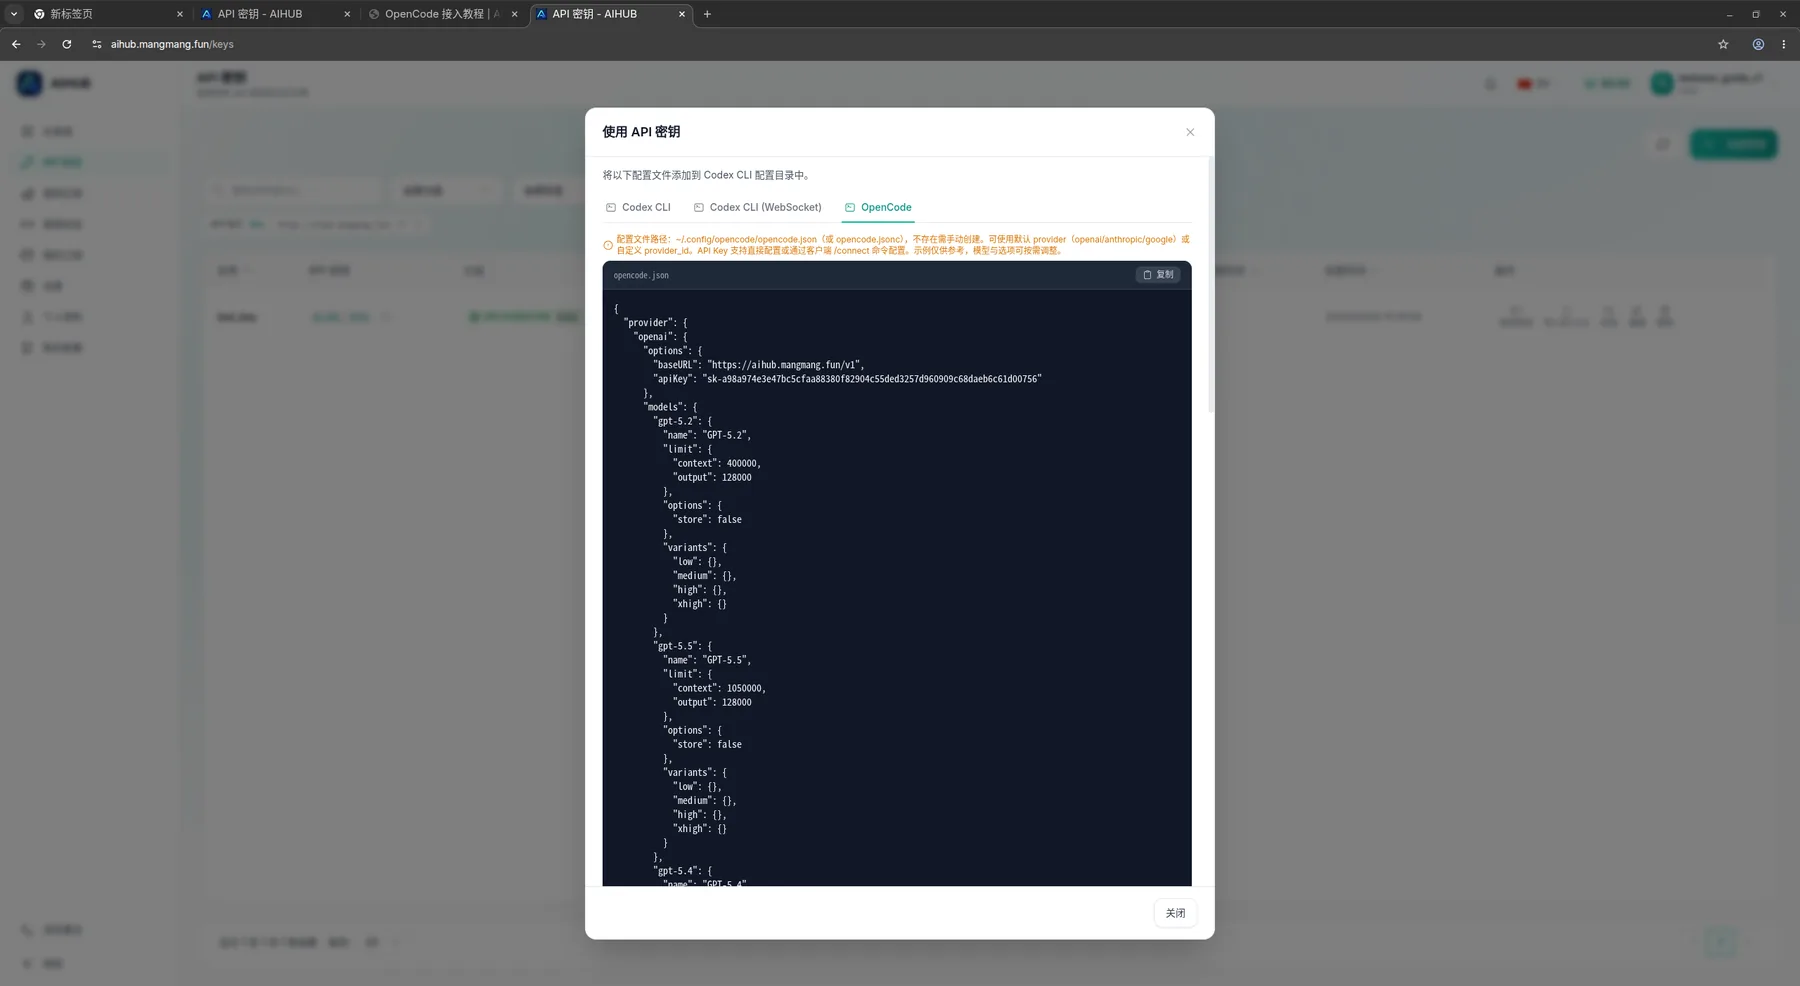Close the OpenCode 接入教程 browser tab

[515, 14]
